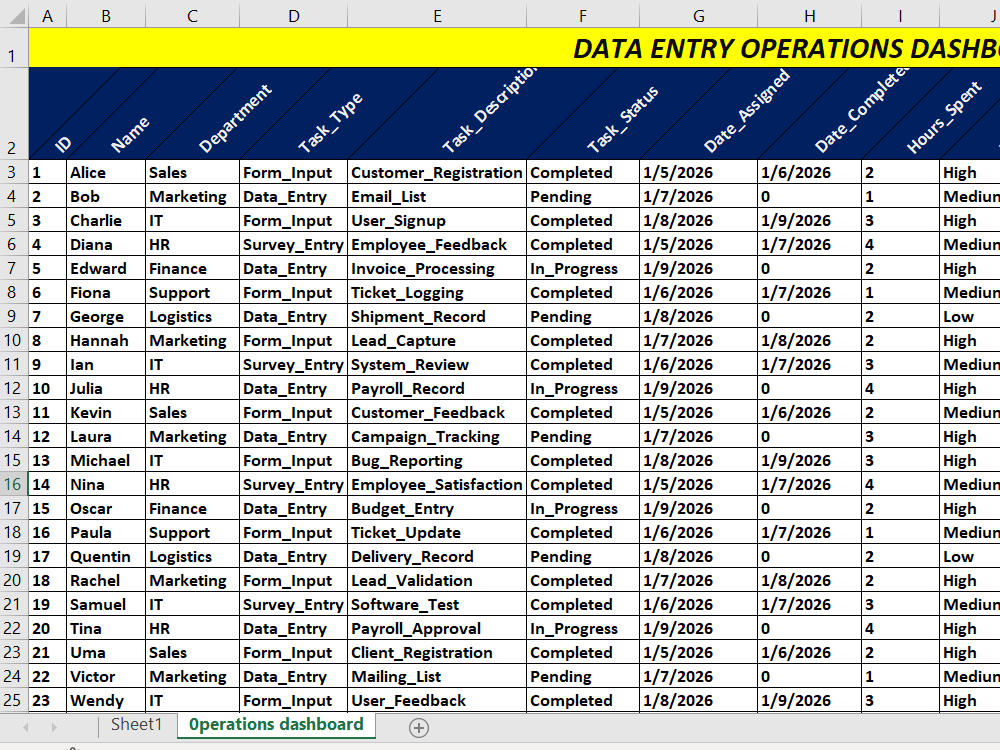This screenshot has height=750, width=1000.
Task: Click the Invoice_Processing cell
Action: pos(437,268)
